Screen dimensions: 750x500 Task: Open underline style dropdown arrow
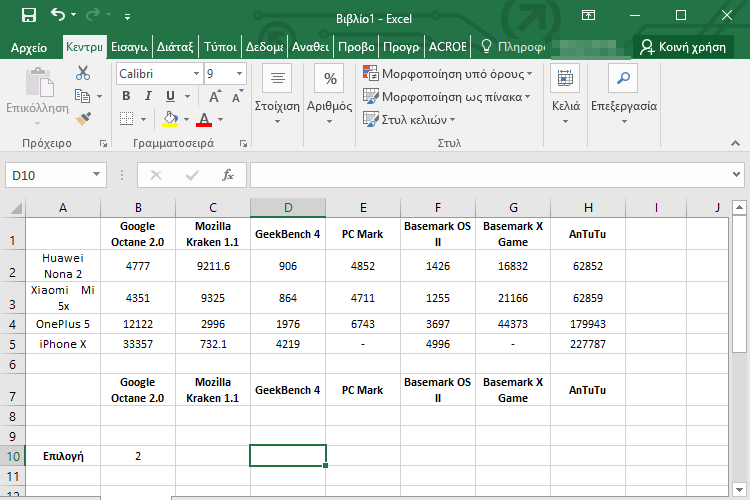(188, 97)
